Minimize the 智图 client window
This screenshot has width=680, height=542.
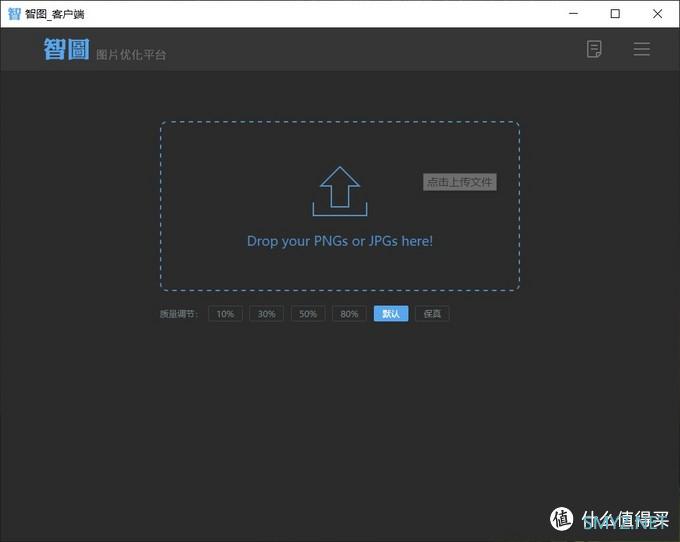click(573, 14)
